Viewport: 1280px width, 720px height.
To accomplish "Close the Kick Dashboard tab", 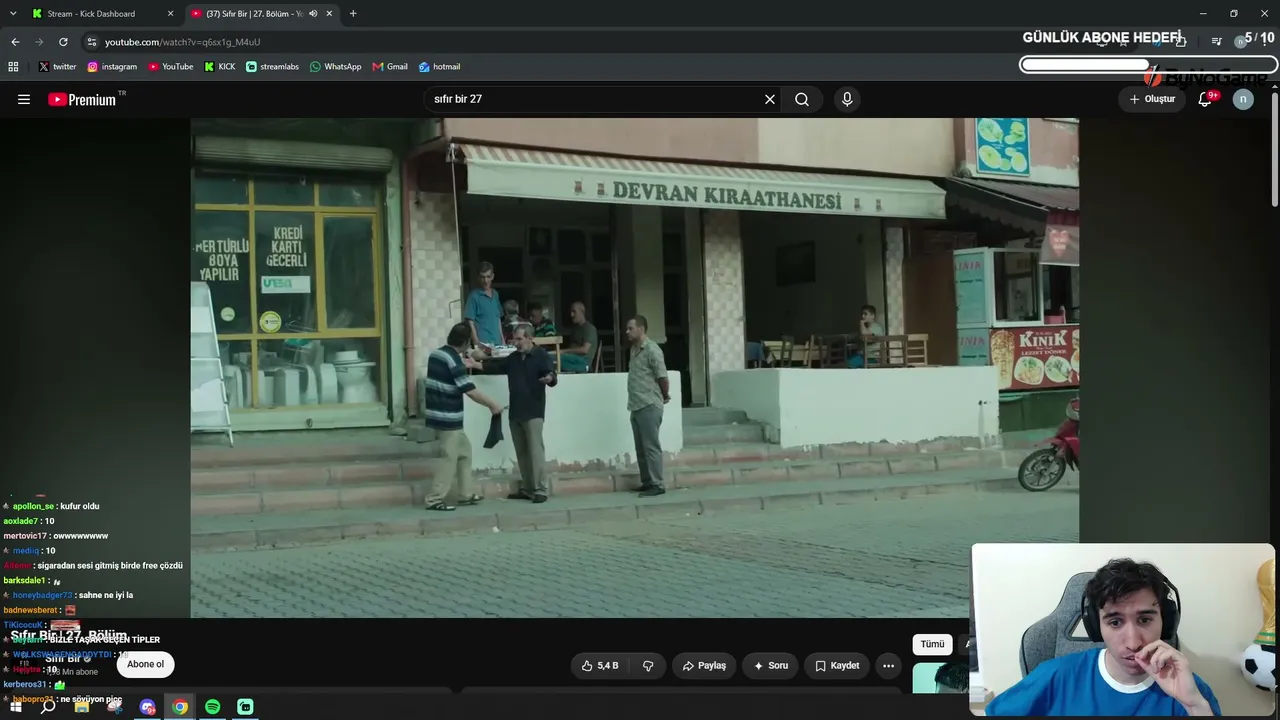I will (170, 14).
